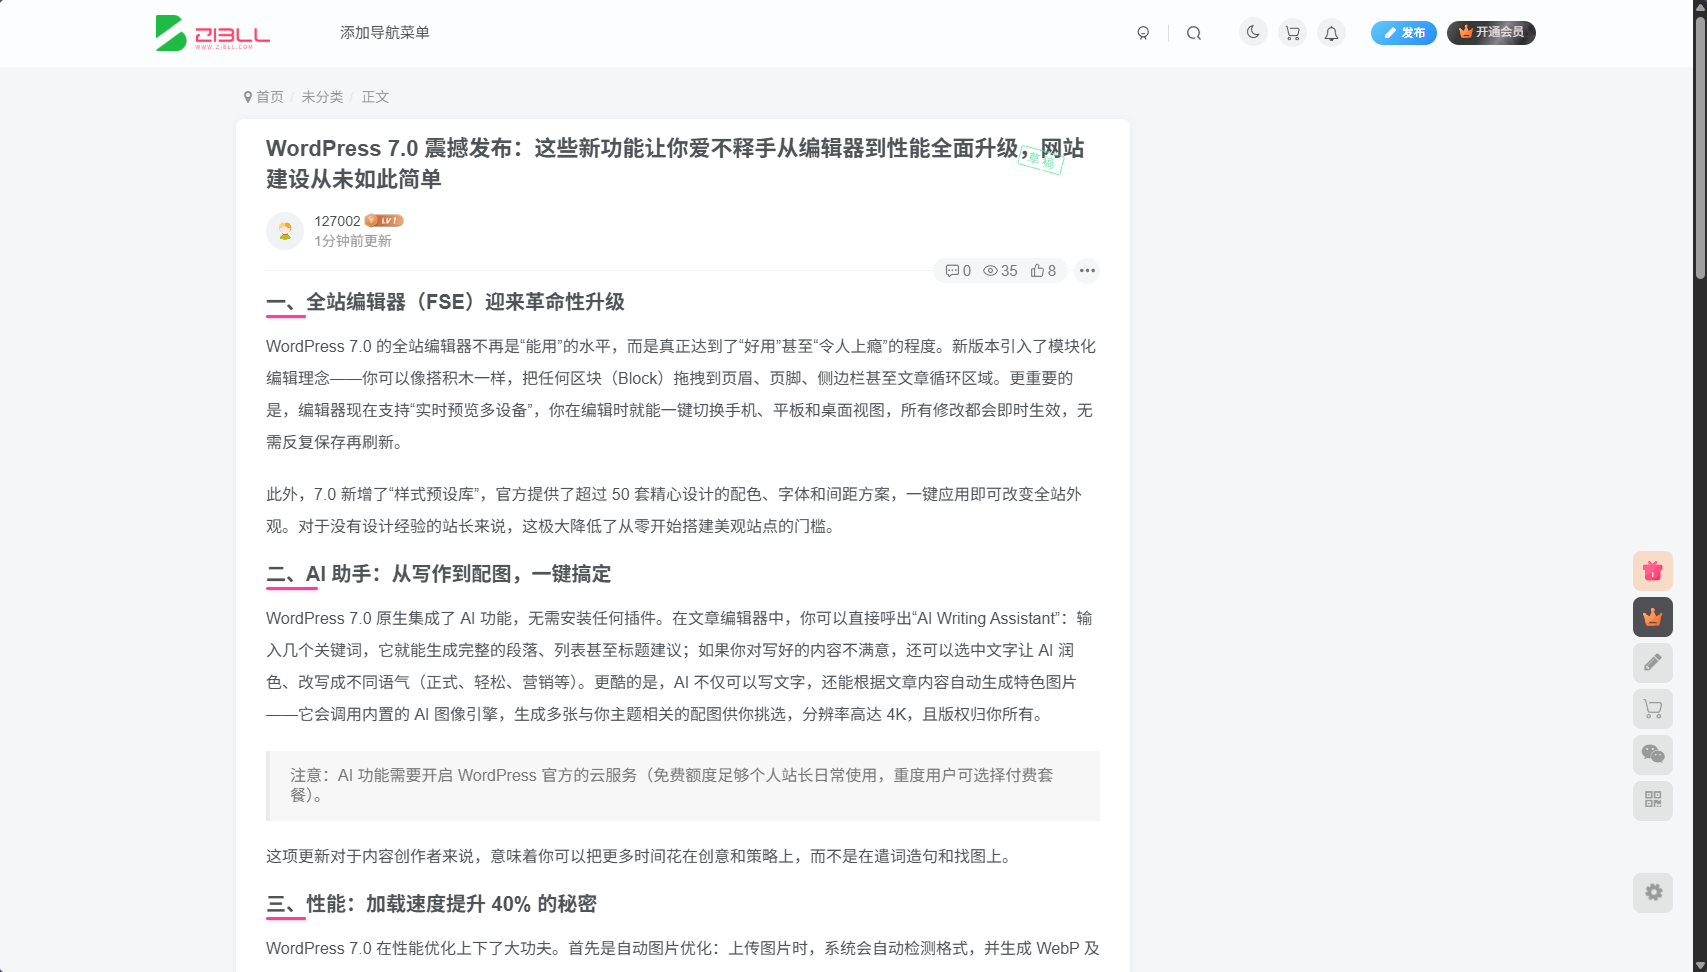Click the scrollbar down arrow
This screenshot has height=972, width=1707.
coord(1699,964)
